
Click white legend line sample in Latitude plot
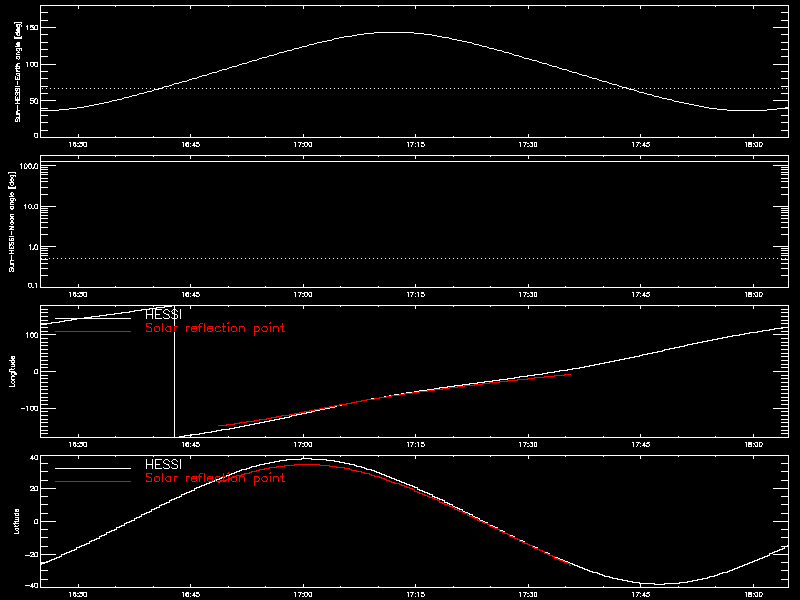[93, 468]
